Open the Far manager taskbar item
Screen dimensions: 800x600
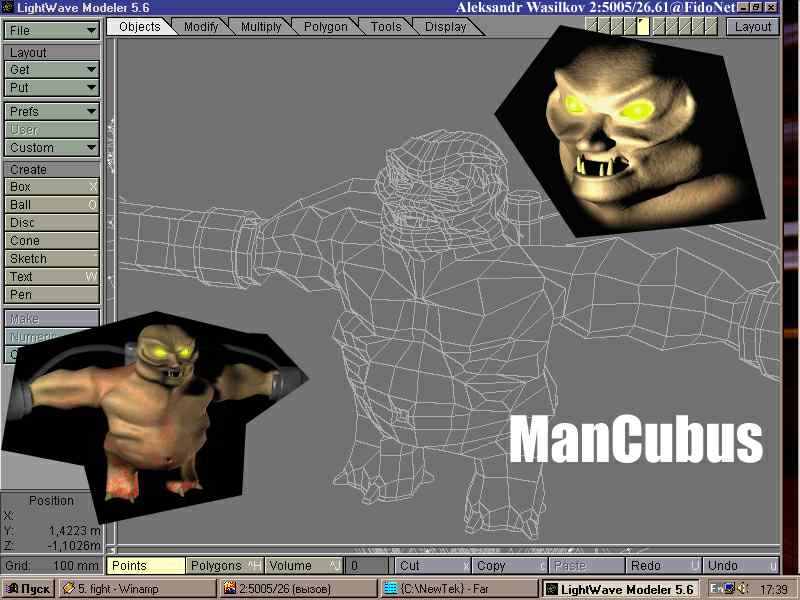(x=459, y=589)
